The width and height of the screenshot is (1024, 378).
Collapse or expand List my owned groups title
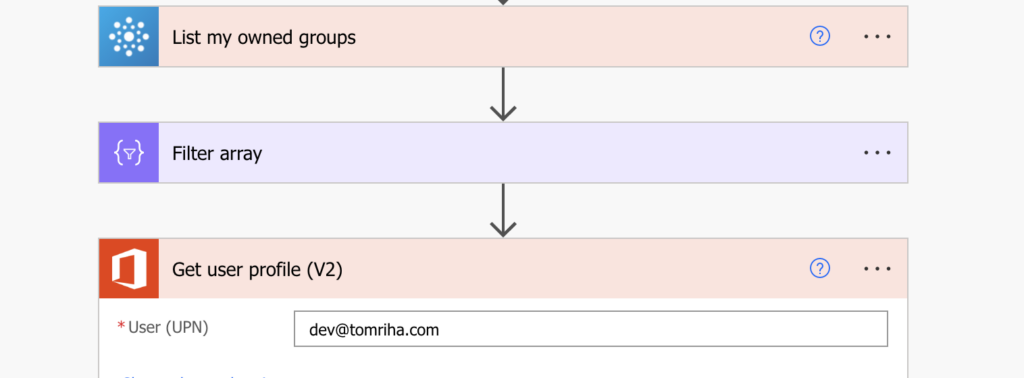point(264,38)
